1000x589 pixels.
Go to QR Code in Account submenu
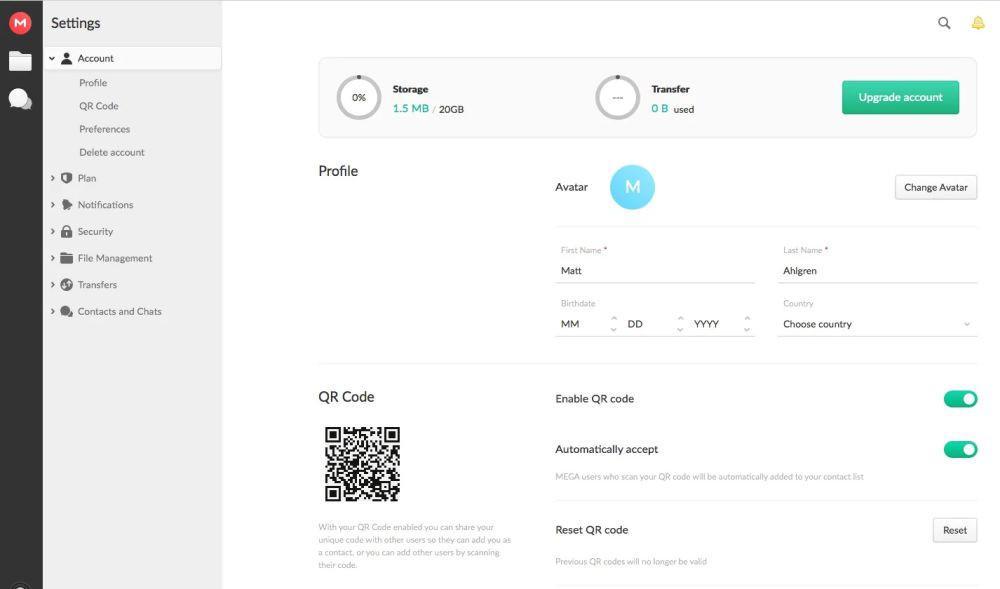(x=99, y=106)
